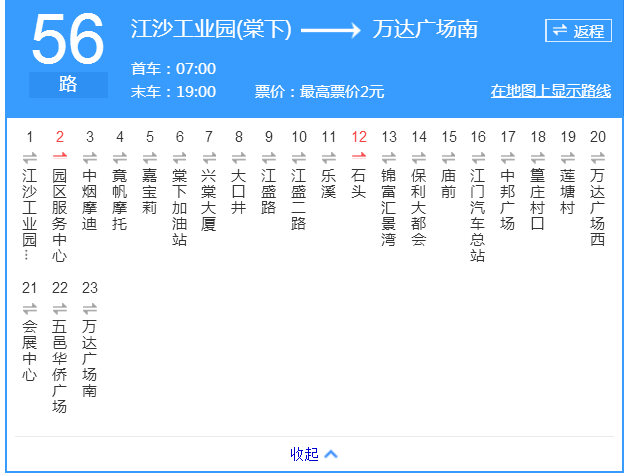Click transfer icon above 江盛路 stop

(269, 158)
